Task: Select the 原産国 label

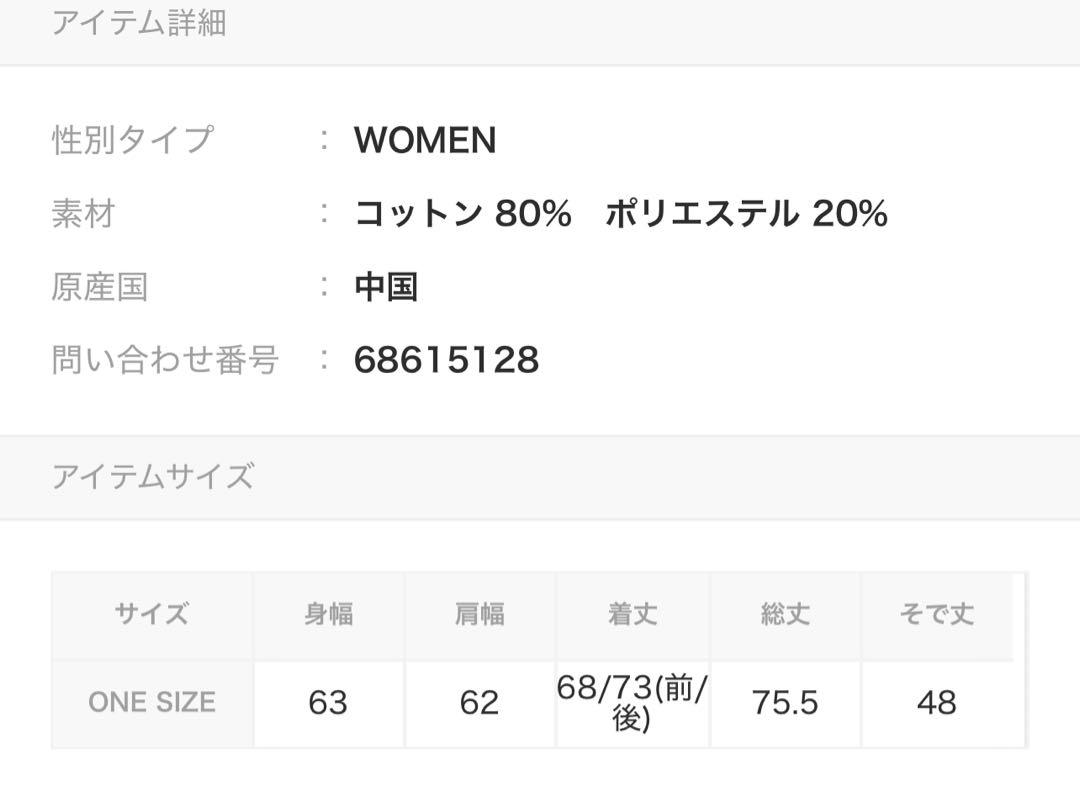Action: pos(99,287)
